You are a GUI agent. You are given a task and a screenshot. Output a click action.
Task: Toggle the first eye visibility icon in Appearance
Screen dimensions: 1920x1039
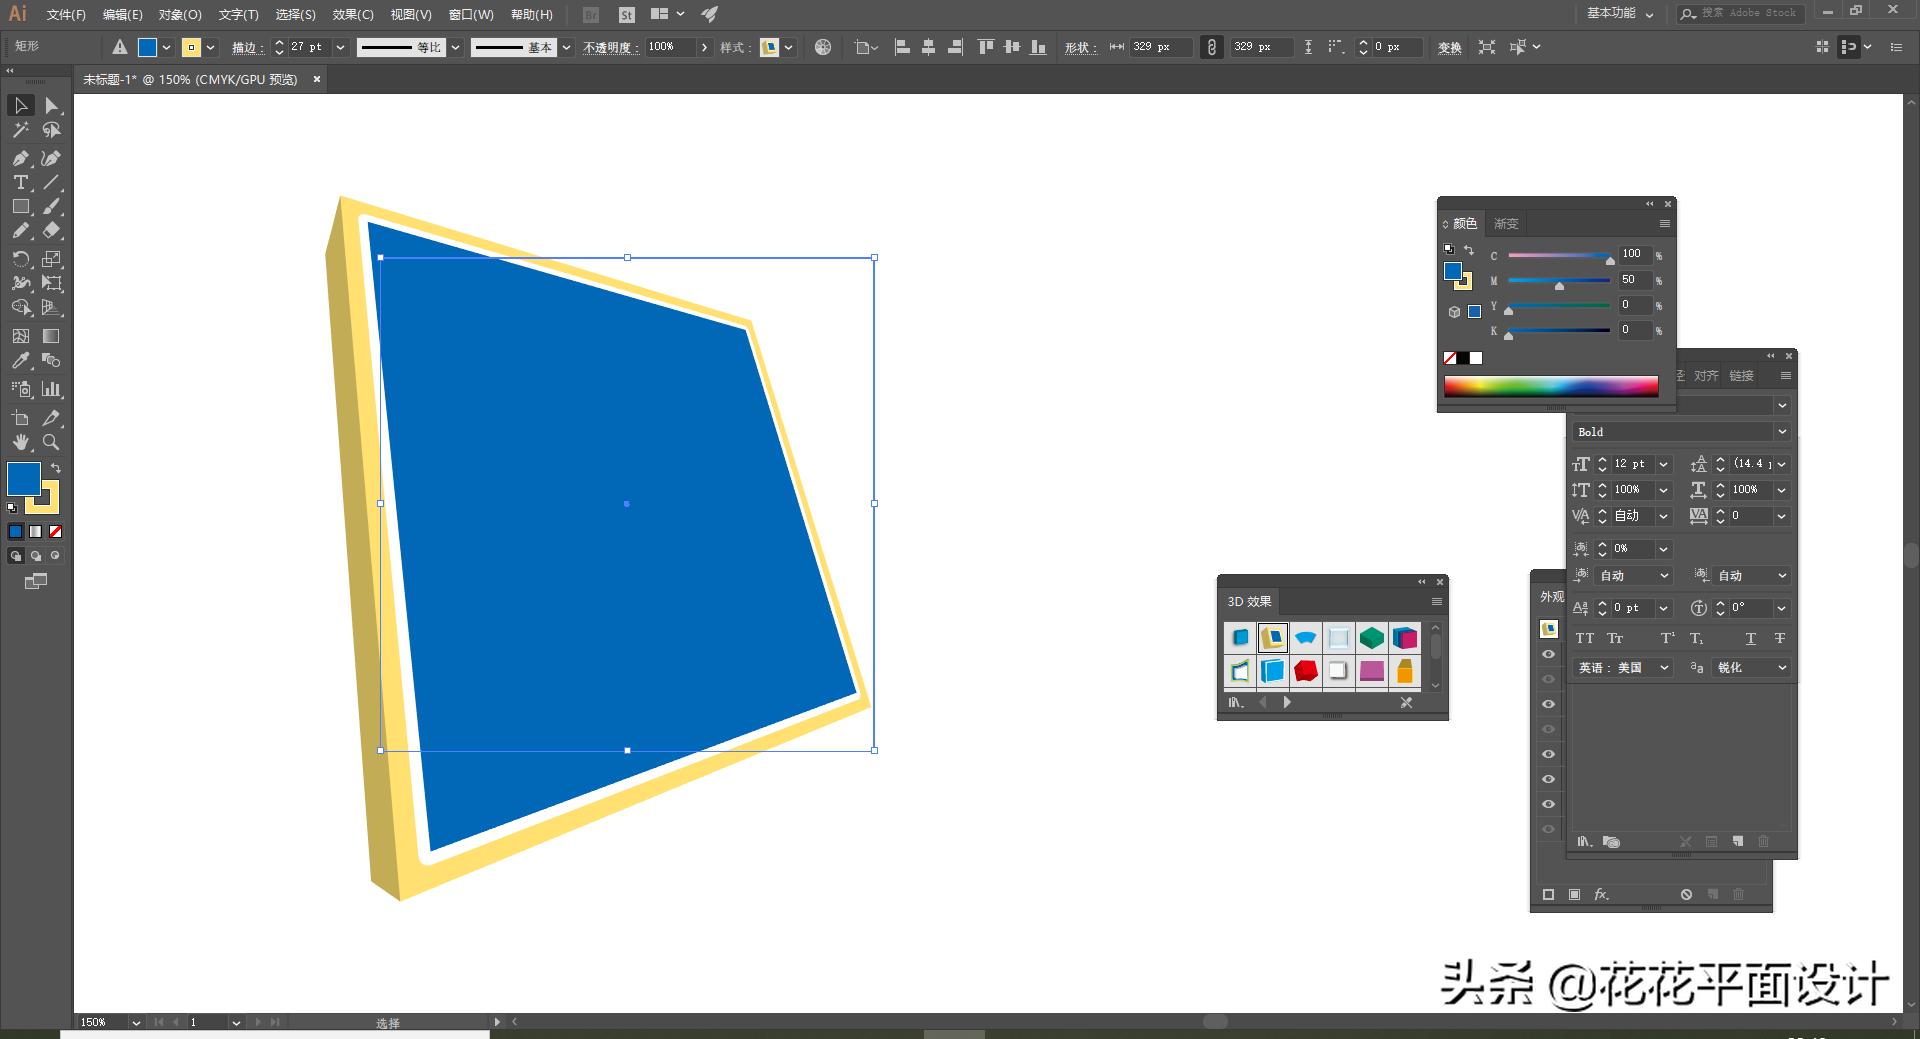1548,654
